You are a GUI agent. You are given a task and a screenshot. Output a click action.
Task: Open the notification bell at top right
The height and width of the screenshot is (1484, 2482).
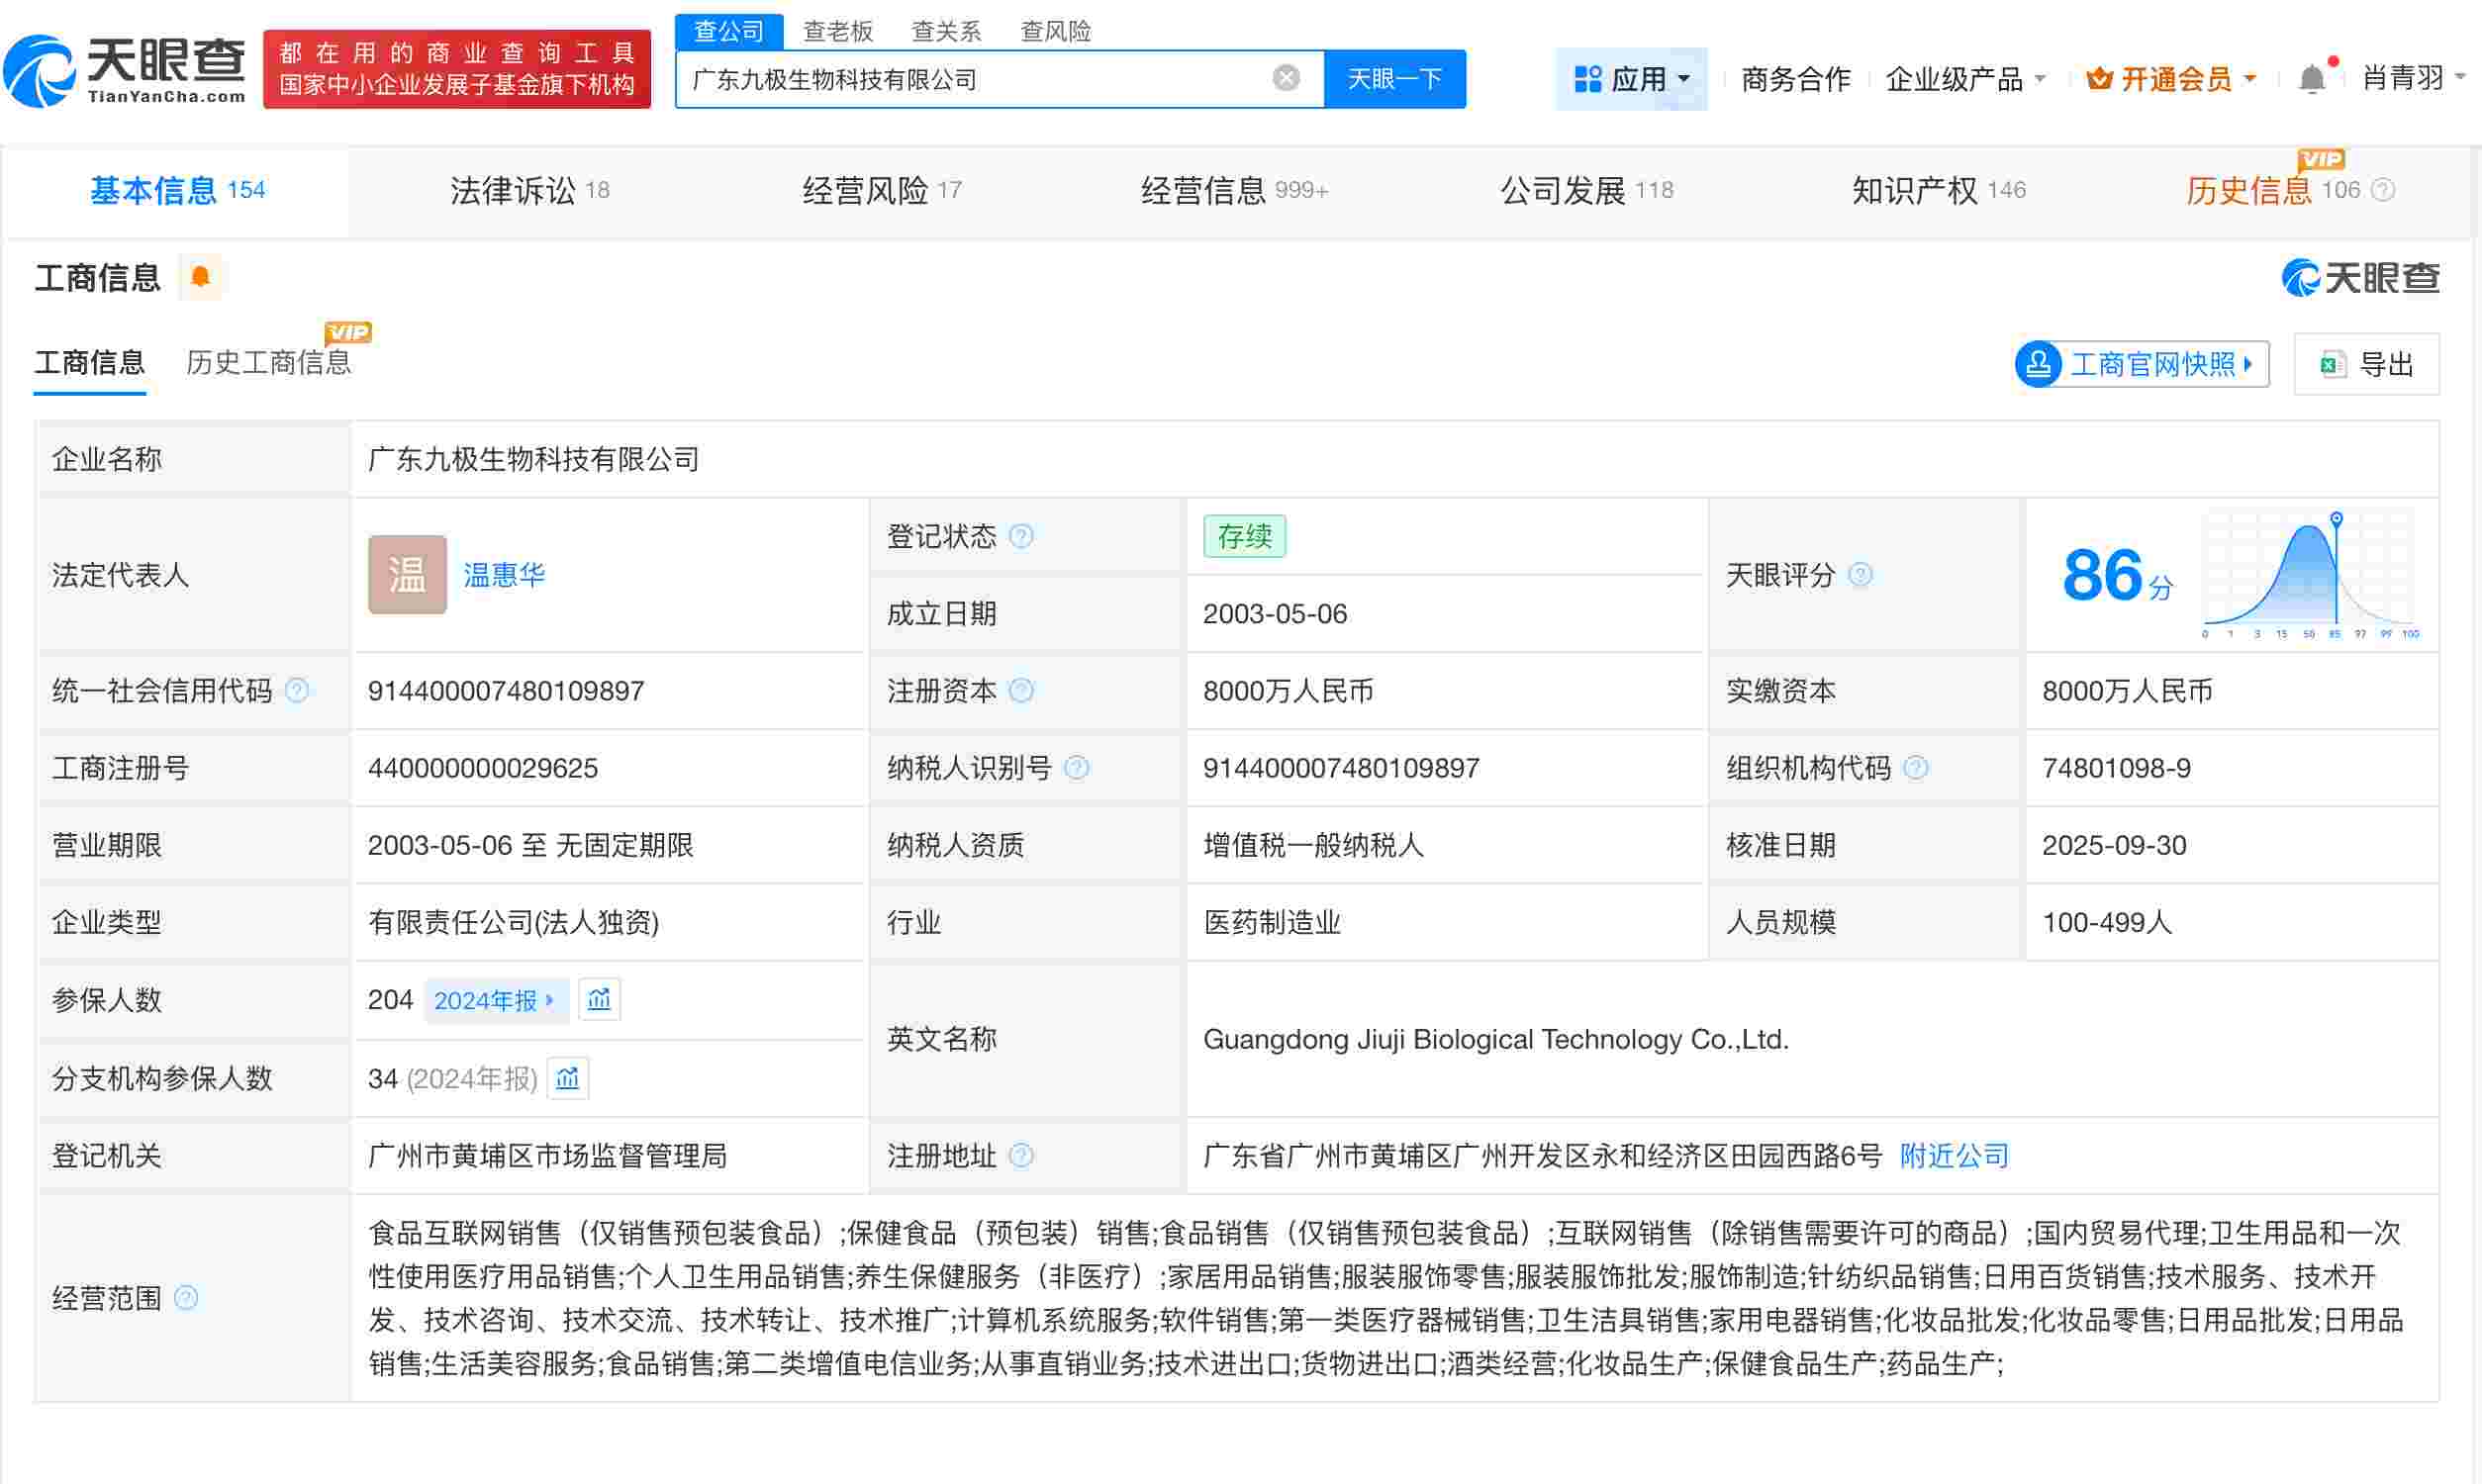click(x=2314, y=77)
